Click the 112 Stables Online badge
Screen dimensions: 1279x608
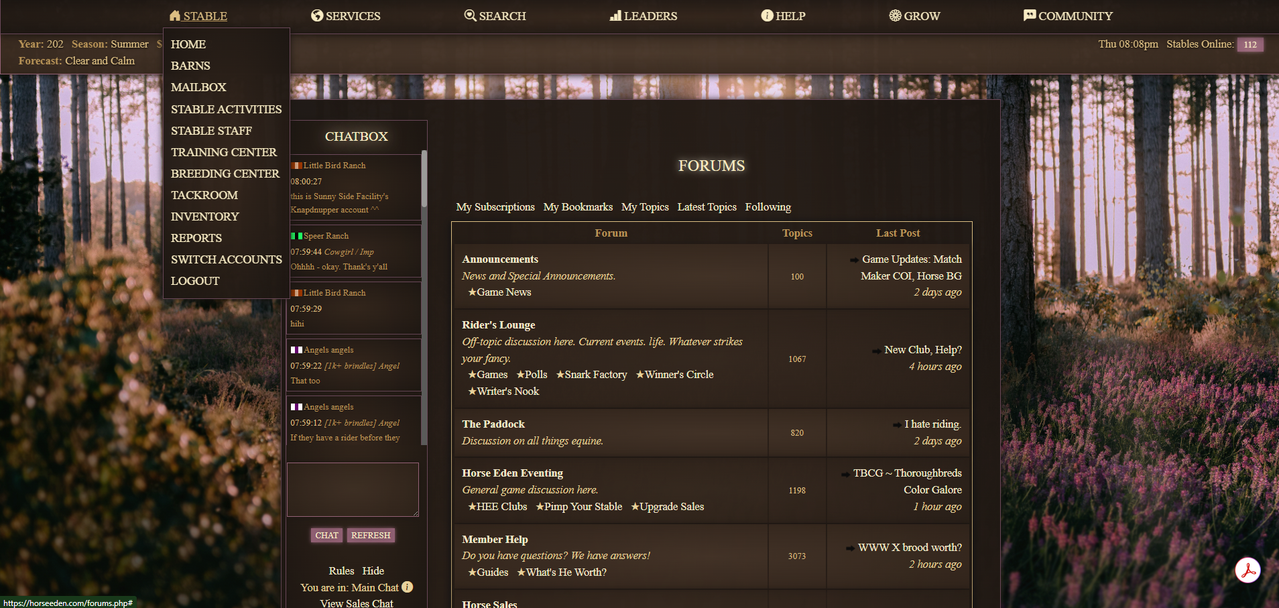pyautogui.click(x=1250, y=45)
